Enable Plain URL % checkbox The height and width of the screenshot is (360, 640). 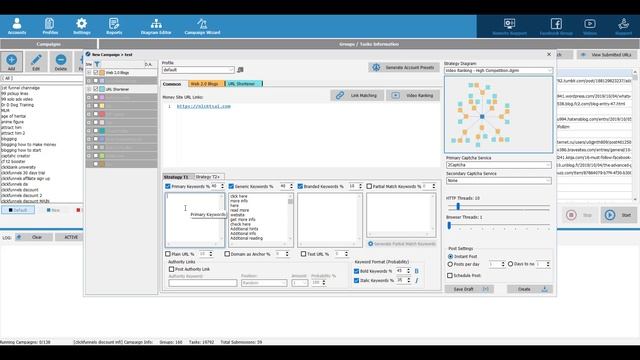(x=168, y=254)
